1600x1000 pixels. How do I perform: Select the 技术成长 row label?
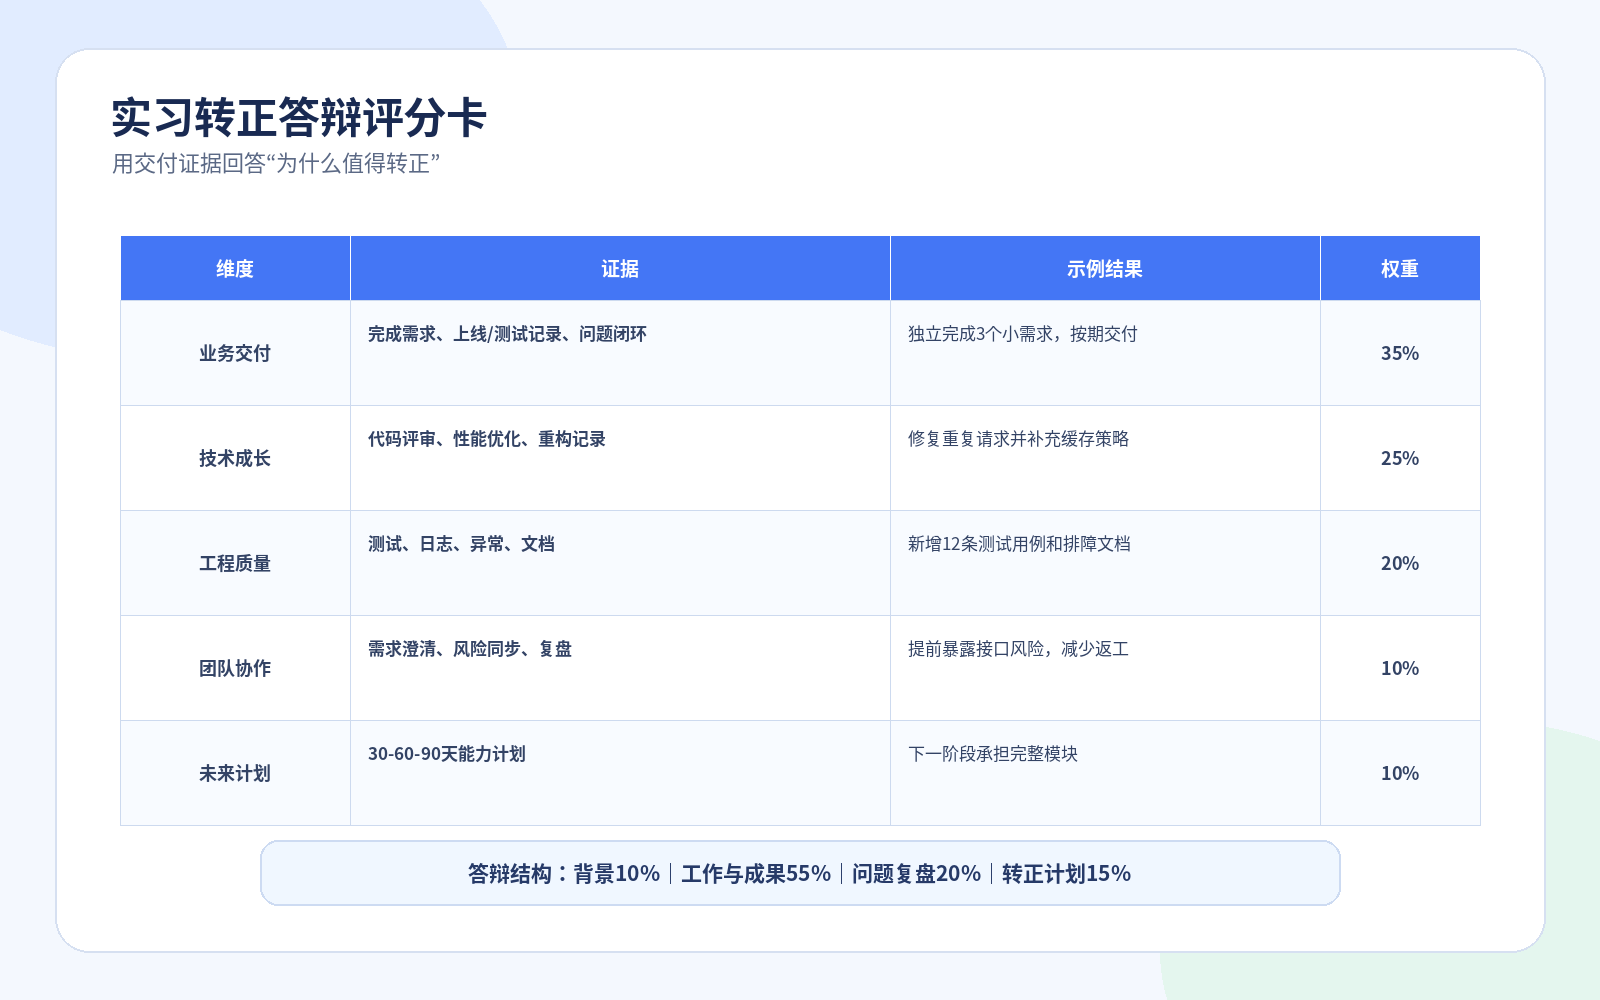coord(235,458)
